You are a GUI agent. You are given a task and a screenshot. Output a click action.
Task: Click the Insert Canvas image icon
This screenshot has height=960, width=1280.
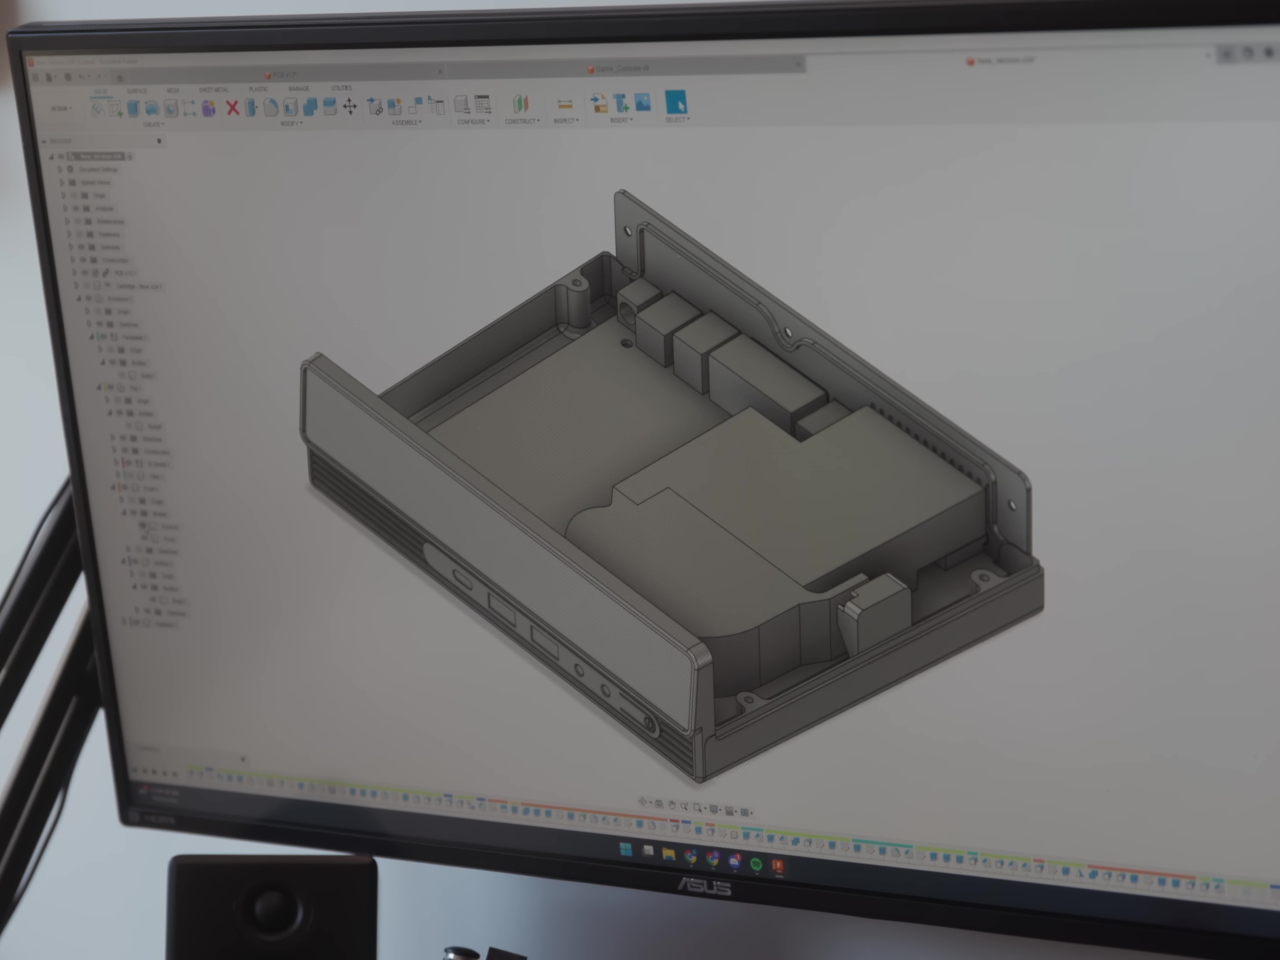[642, 102]
